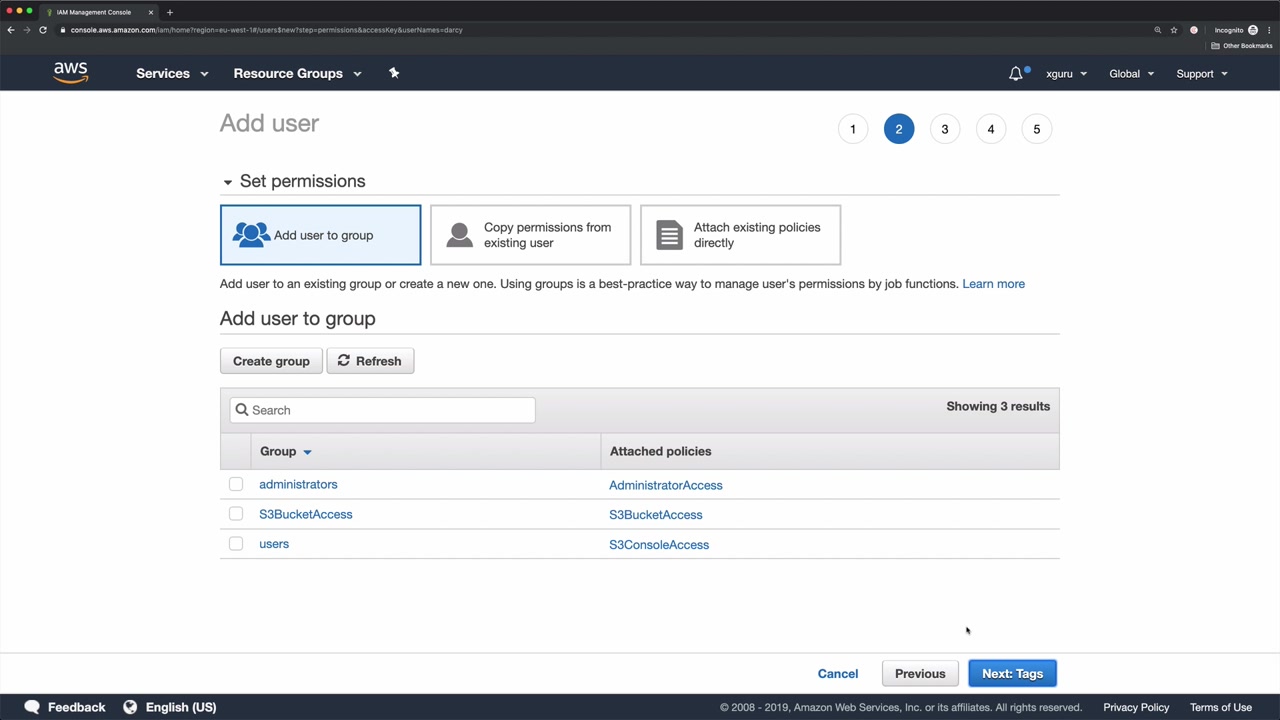Click the browser address bar URL
Screen dimensions: 1280x720
tap(266, 30)
